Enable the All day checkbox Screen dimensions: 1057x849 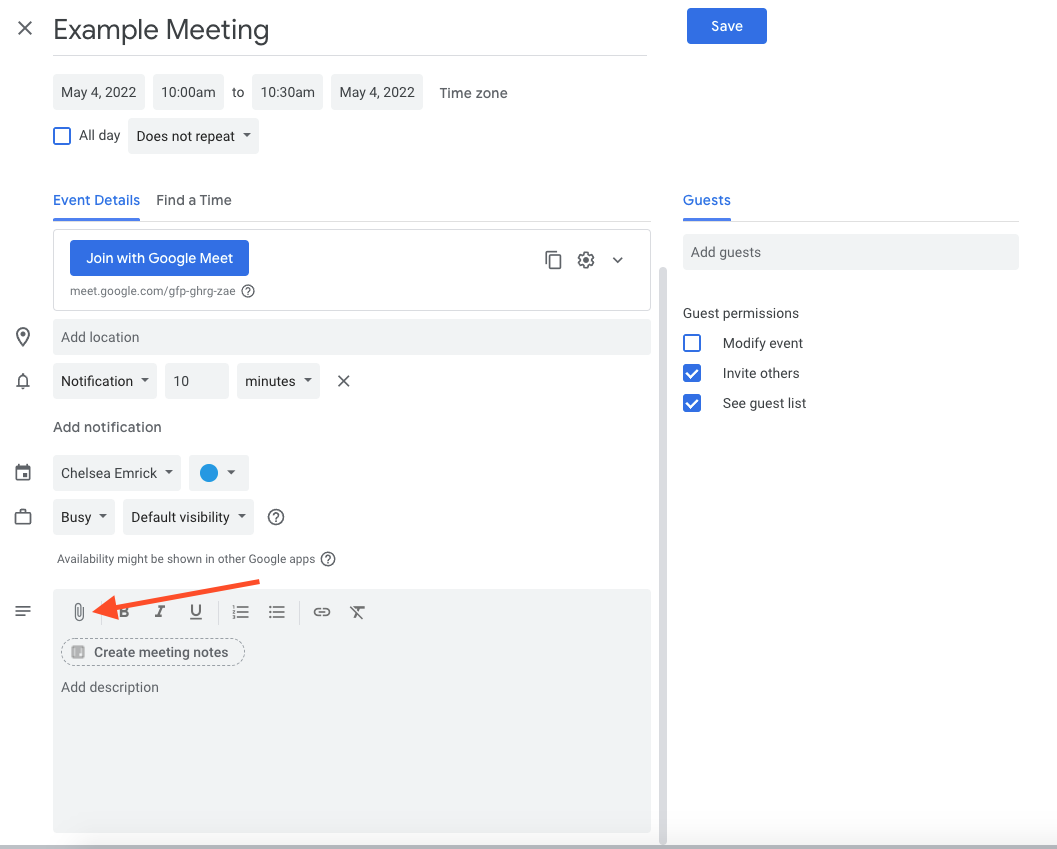(x=61, y=135)
